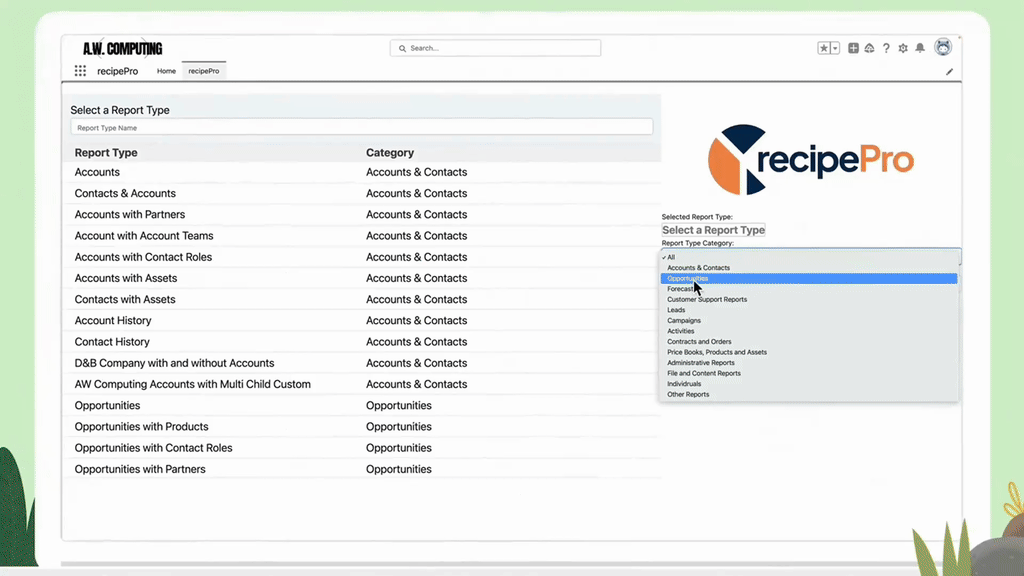Screen dimensions: 1024x576
Task: Choose All in category dropdown
Action: pos(809,257)
